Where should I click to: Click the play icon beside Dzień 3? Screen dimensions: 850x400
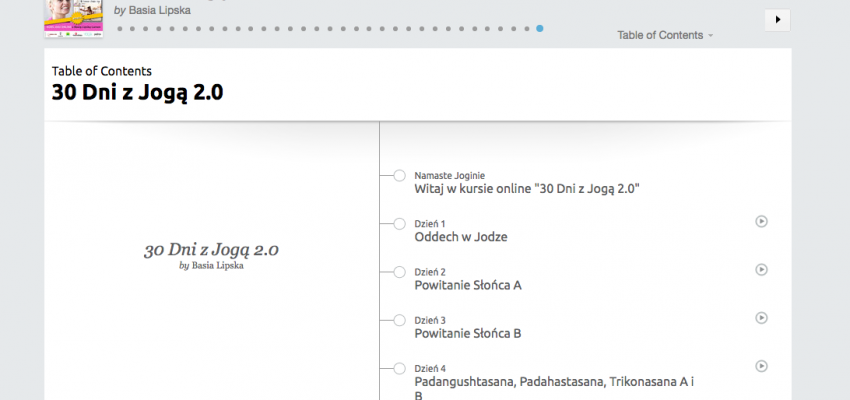[761, 318]
